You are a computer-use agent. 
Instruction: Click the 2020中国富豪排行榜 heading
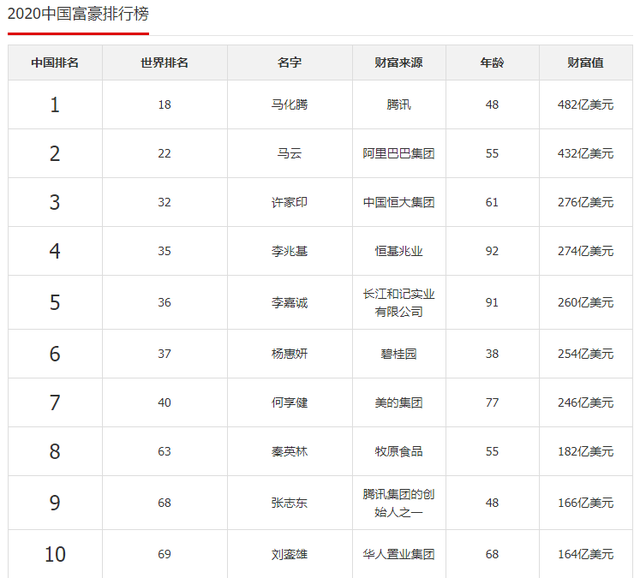(78, 14)
